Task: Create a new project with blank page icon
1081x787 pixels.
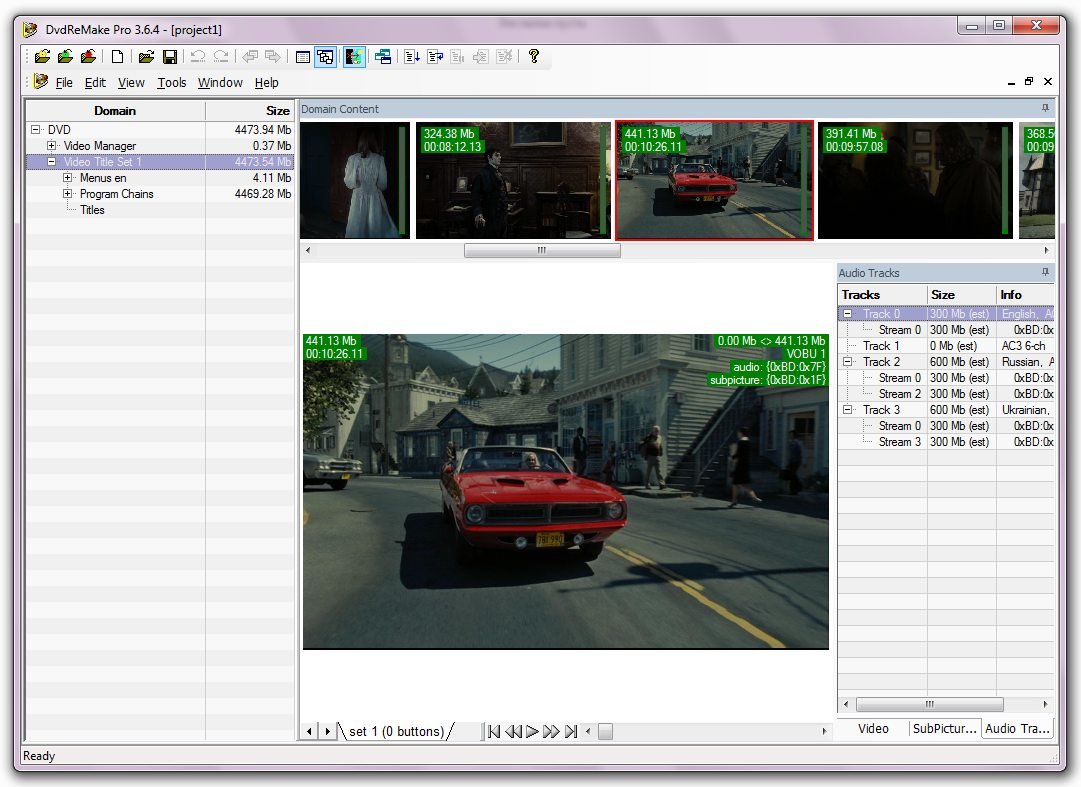Action: tap(118, 57)
